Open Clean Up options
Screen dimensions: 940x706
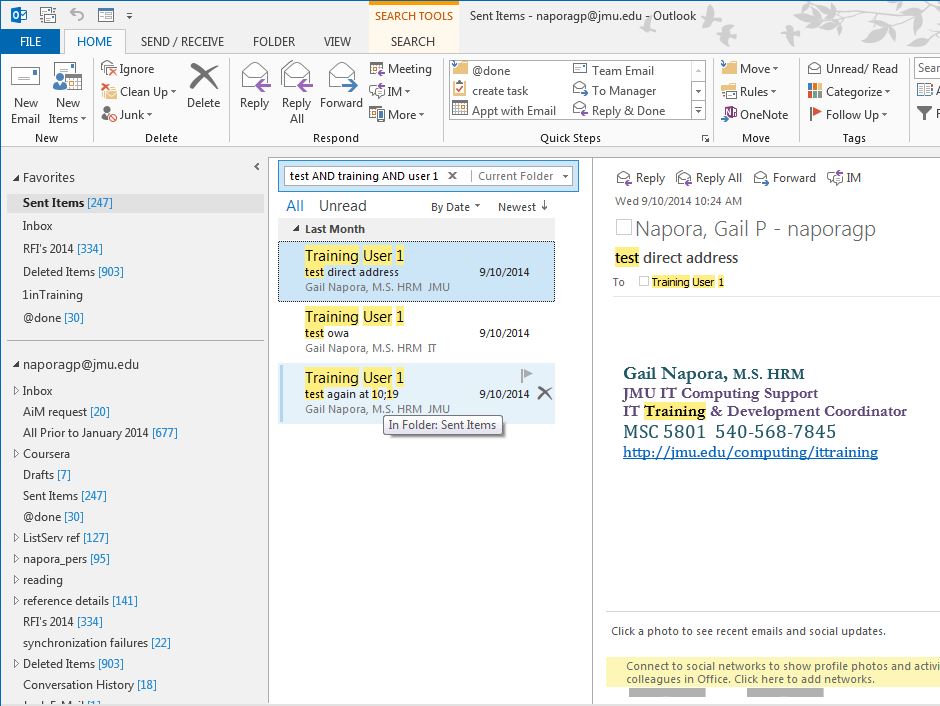[139, 92]
